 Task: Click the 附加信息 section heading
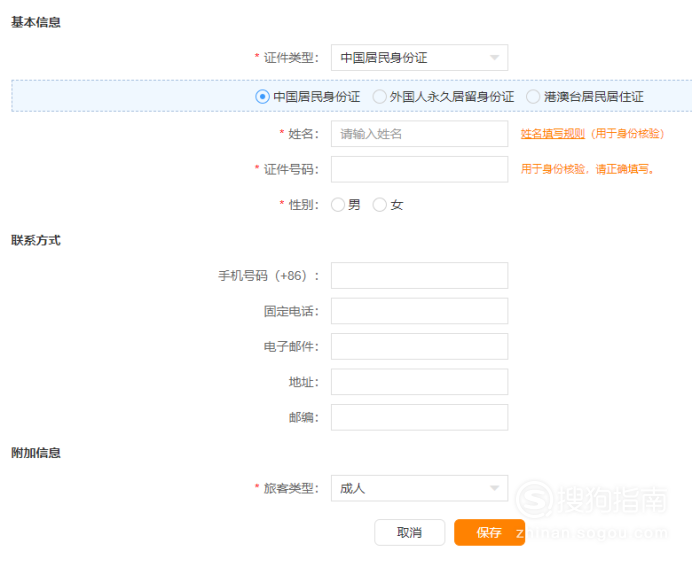point(36,453)
